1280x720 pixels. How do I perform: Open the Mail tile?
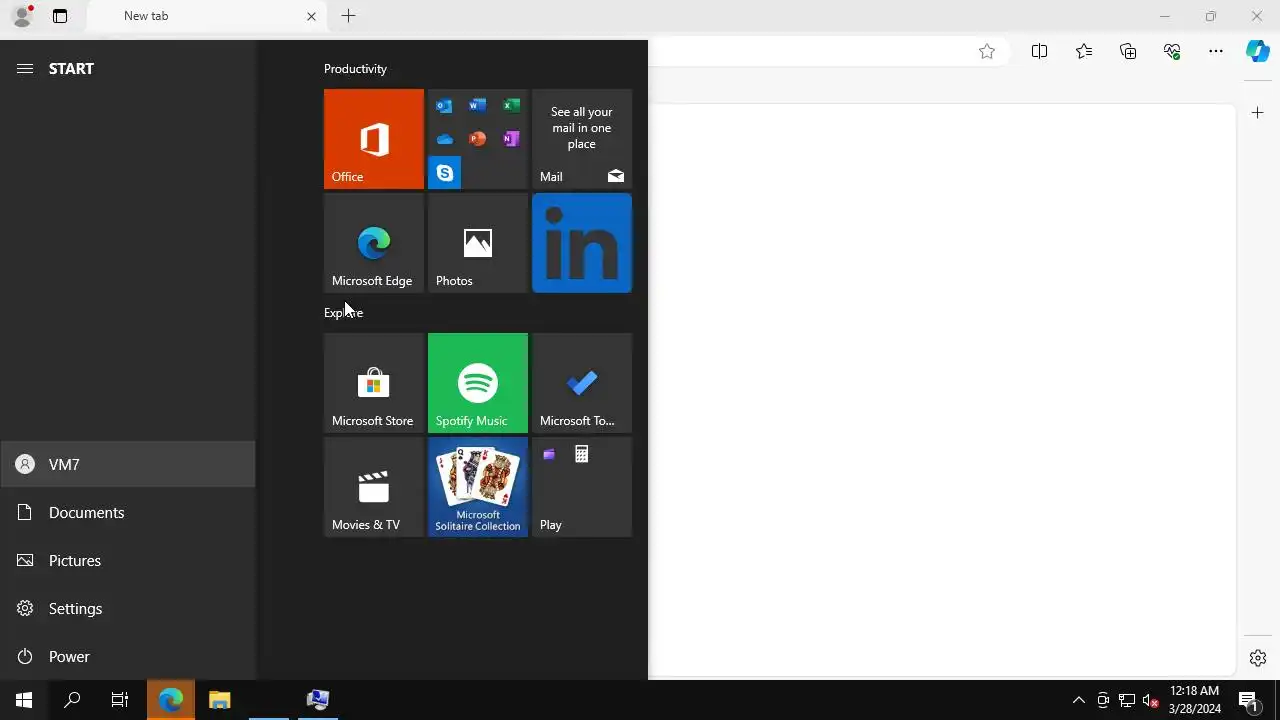point(582,139)
